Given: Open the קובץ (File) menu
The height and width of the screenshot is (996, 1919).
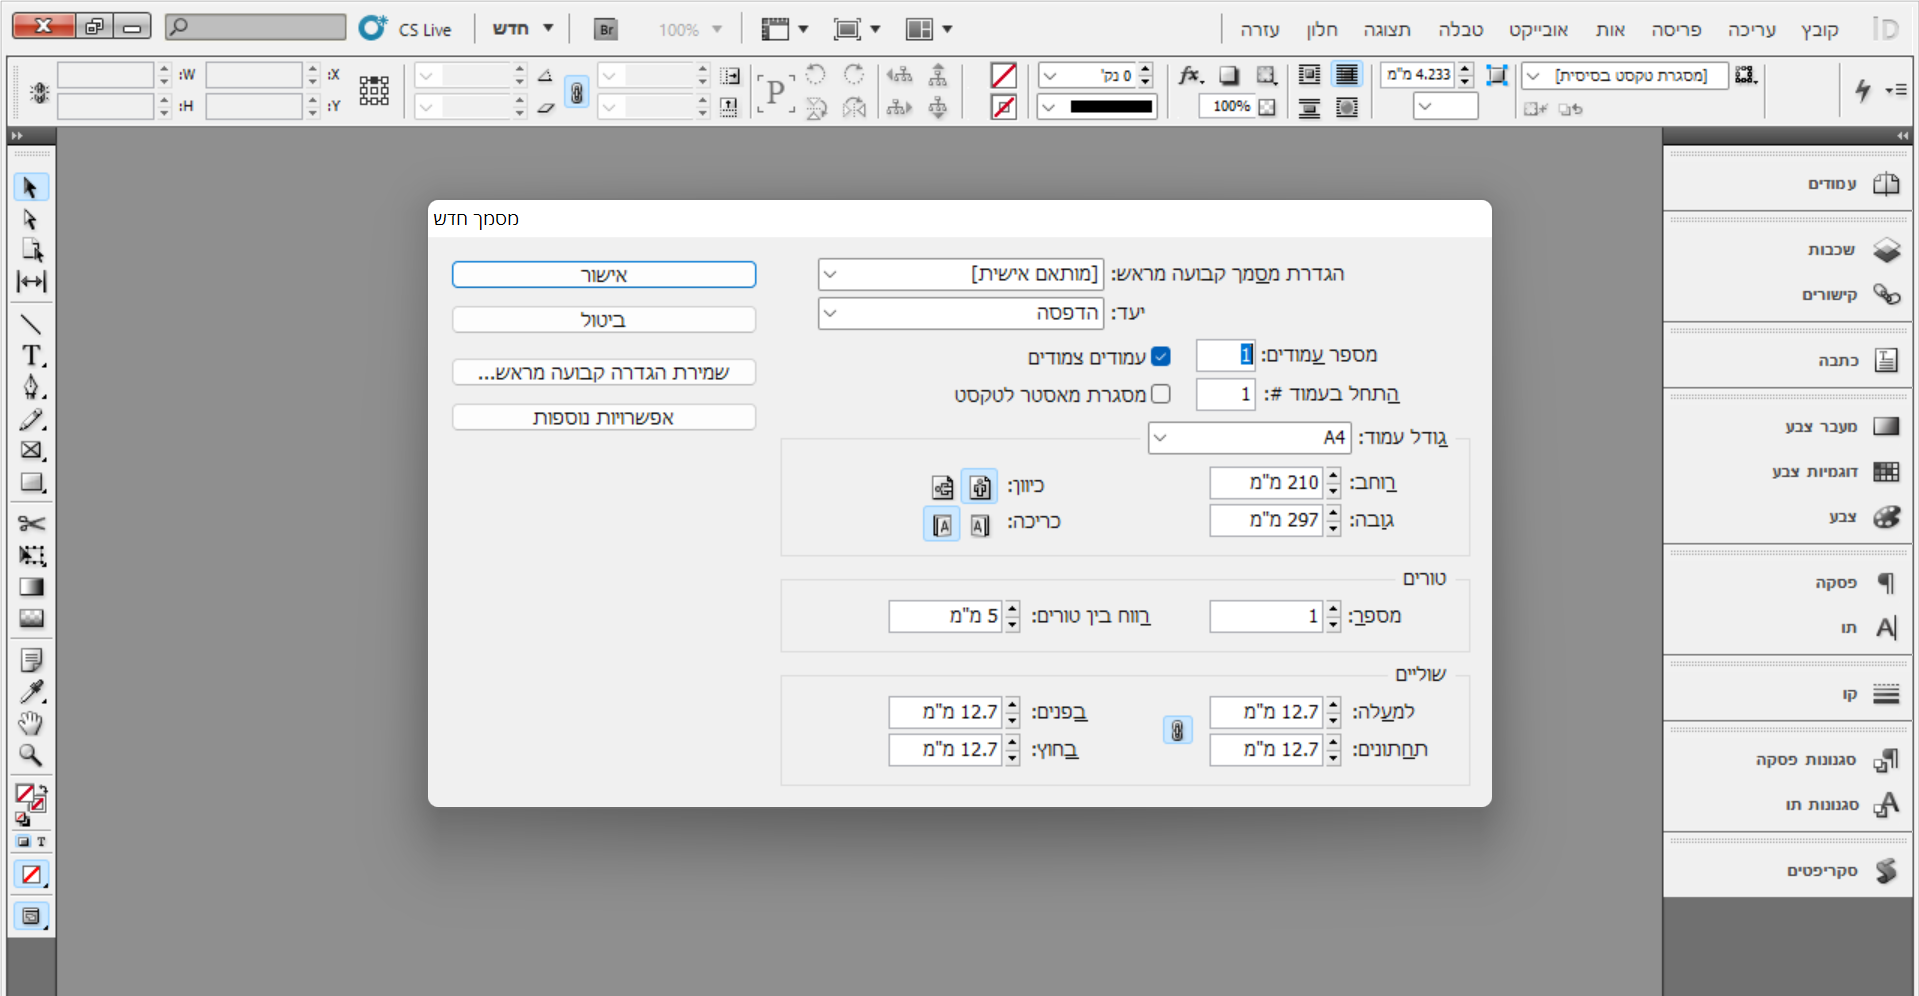Looking at the screenshot, I should pos(1820,30).
